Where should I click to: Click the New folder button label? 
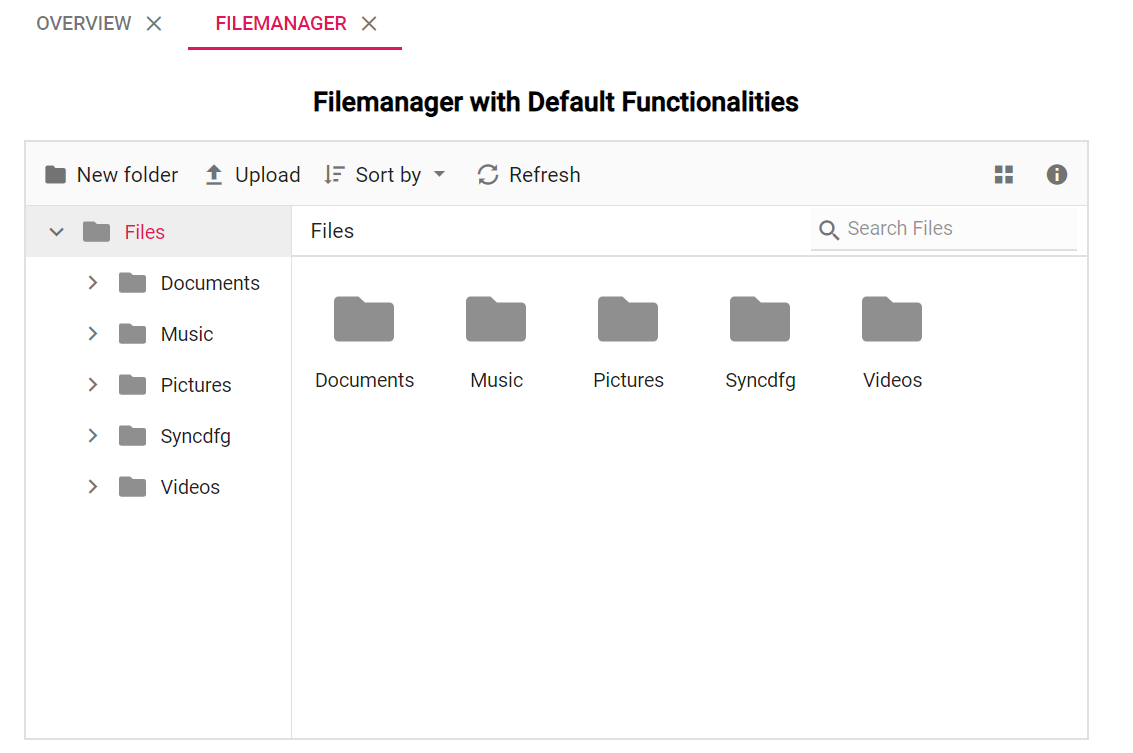127,175
